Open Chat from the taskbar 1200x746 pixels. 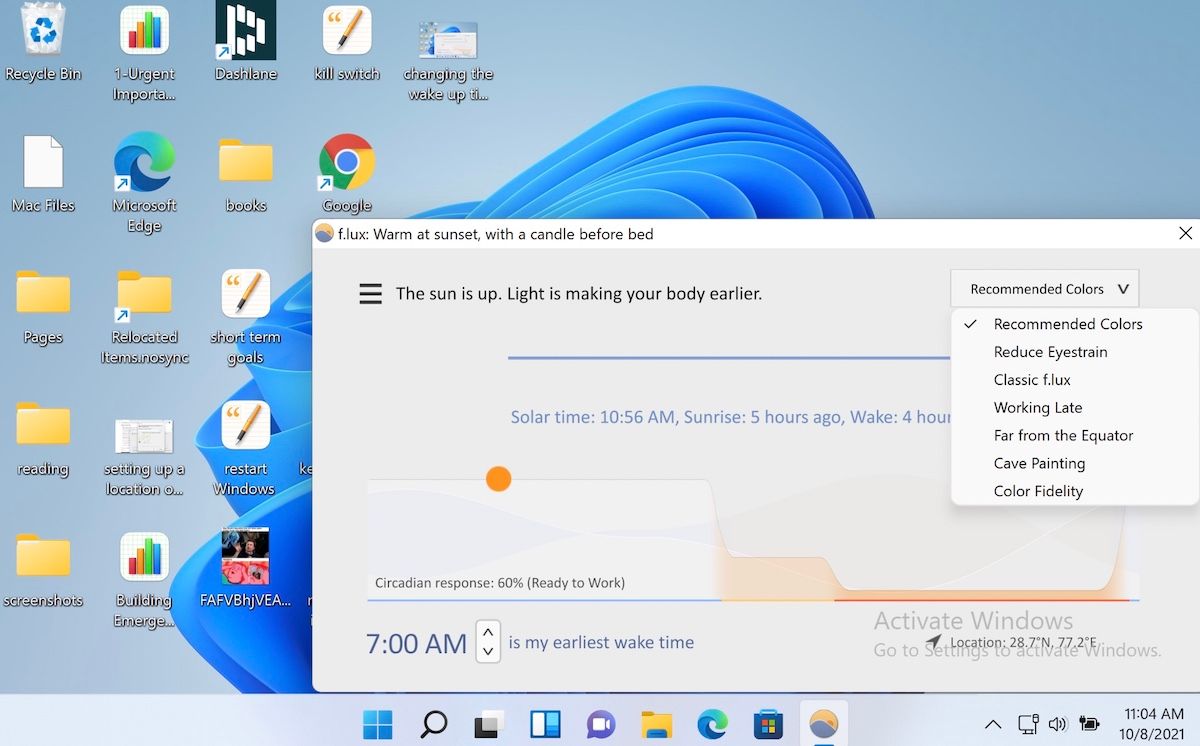click(600, 723)
